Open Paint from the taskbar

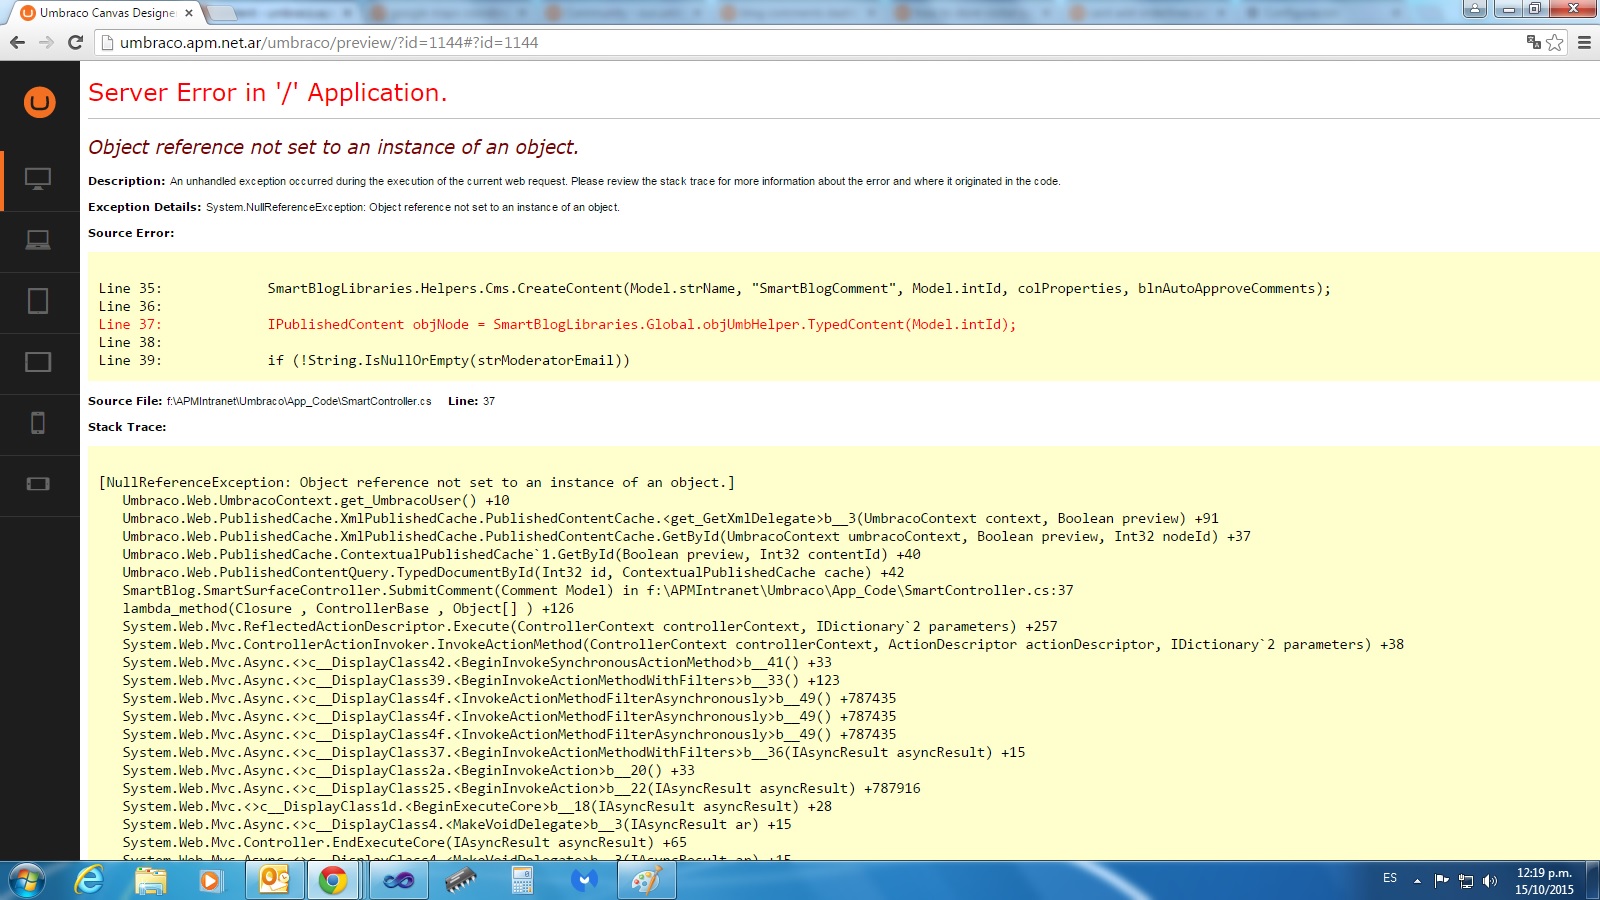click(647, 881)
